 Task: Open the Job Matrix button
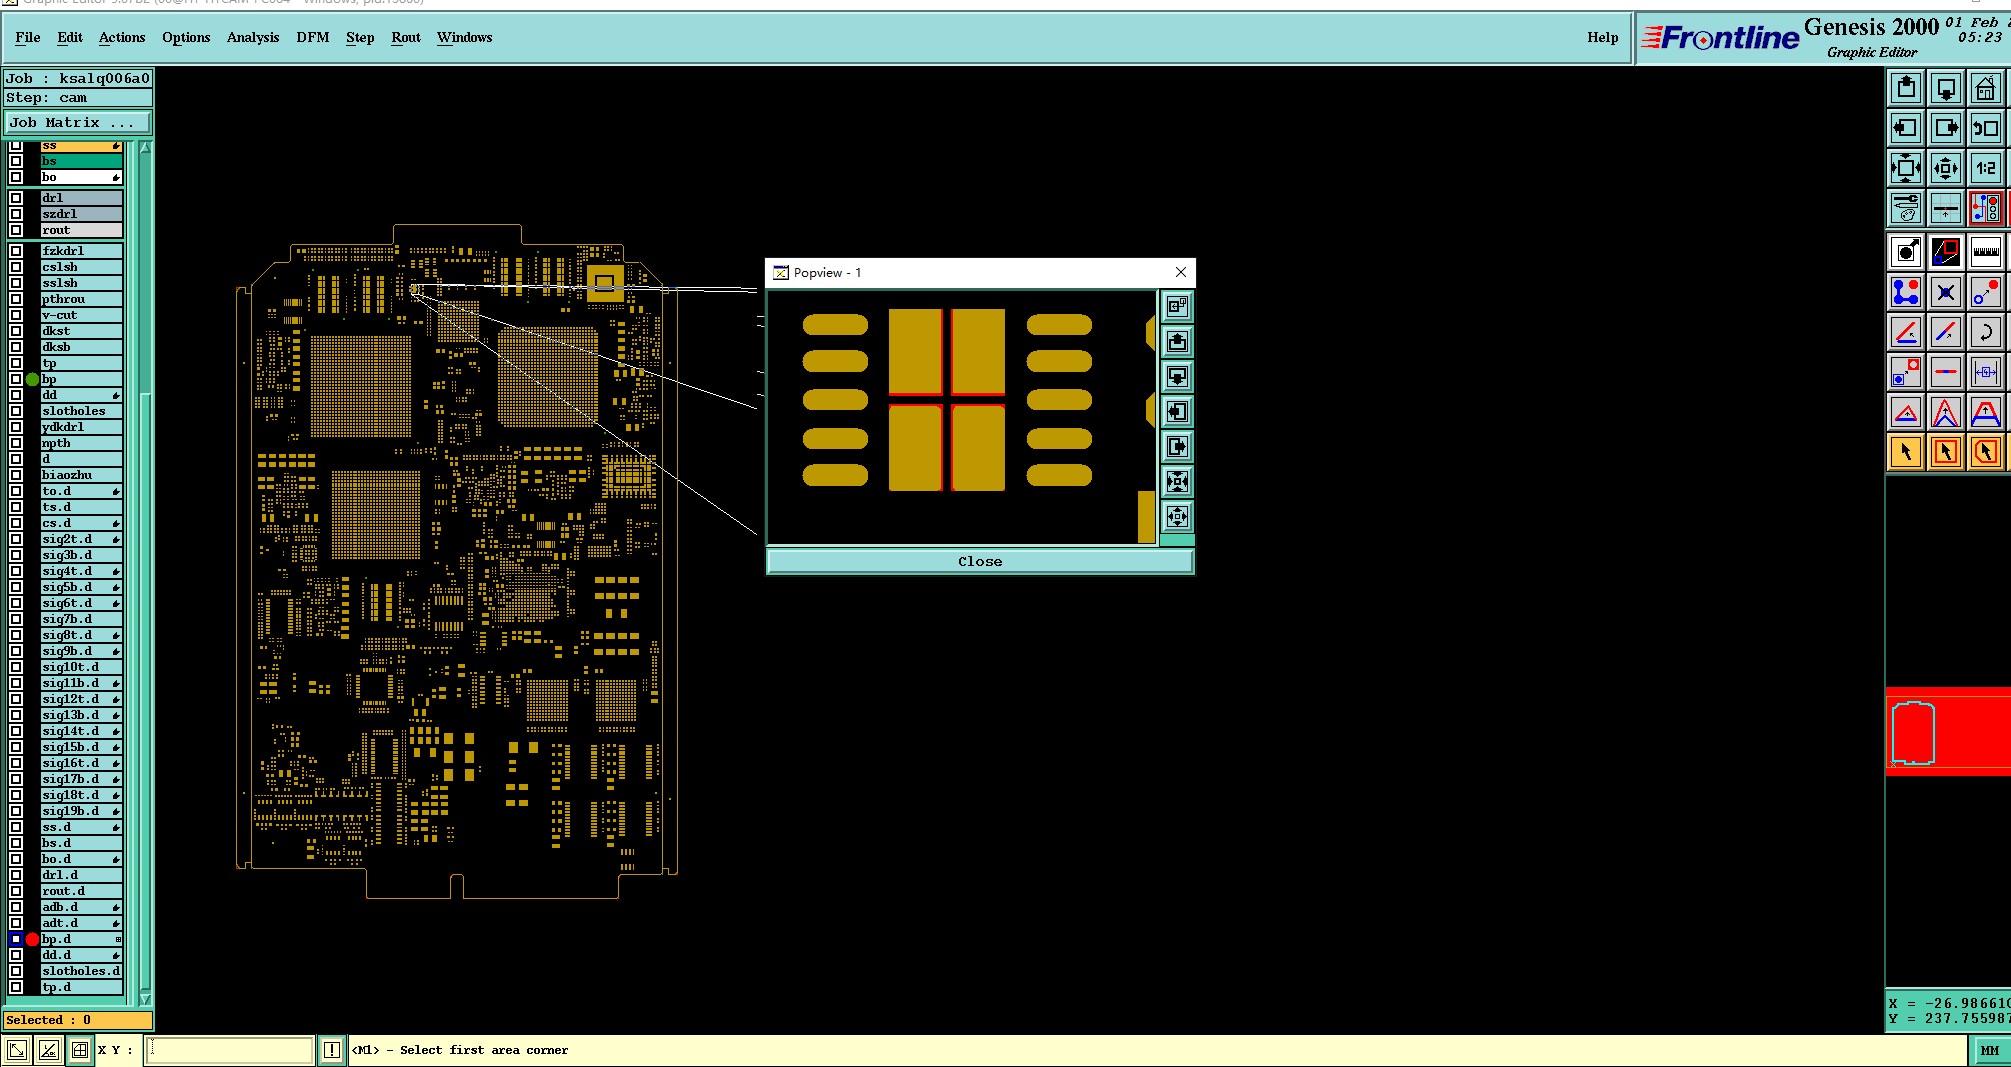(x=78, y=123)
